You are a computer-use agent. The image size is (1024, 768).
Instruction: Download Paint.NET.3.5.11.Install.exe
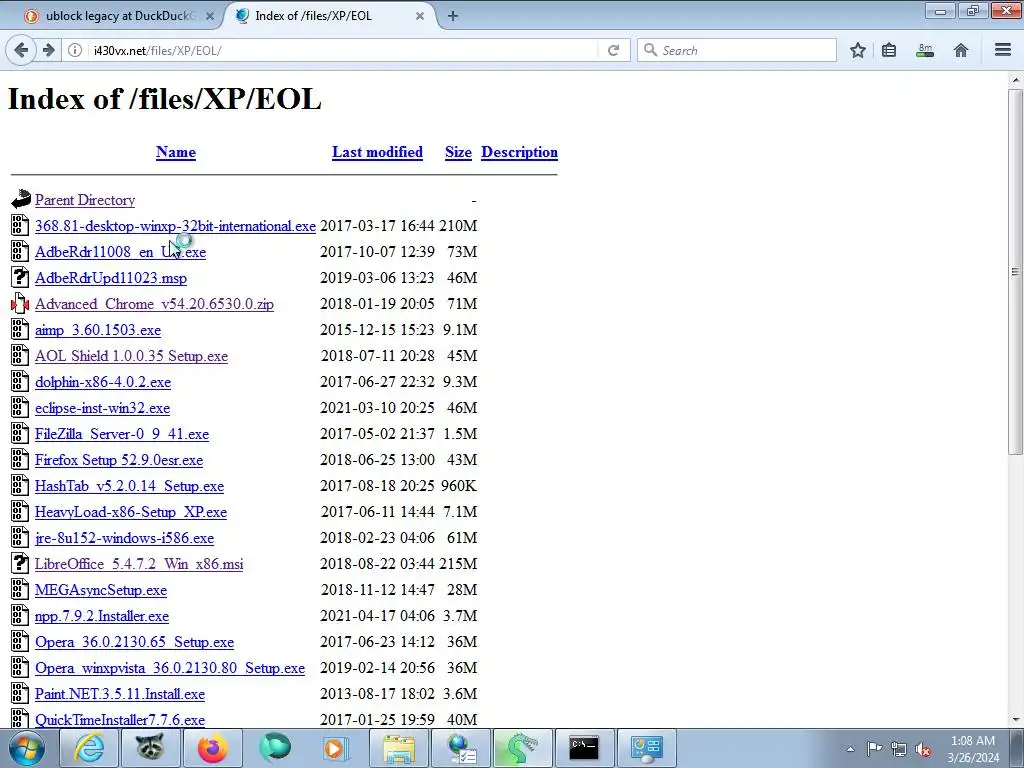click(120, 694)
